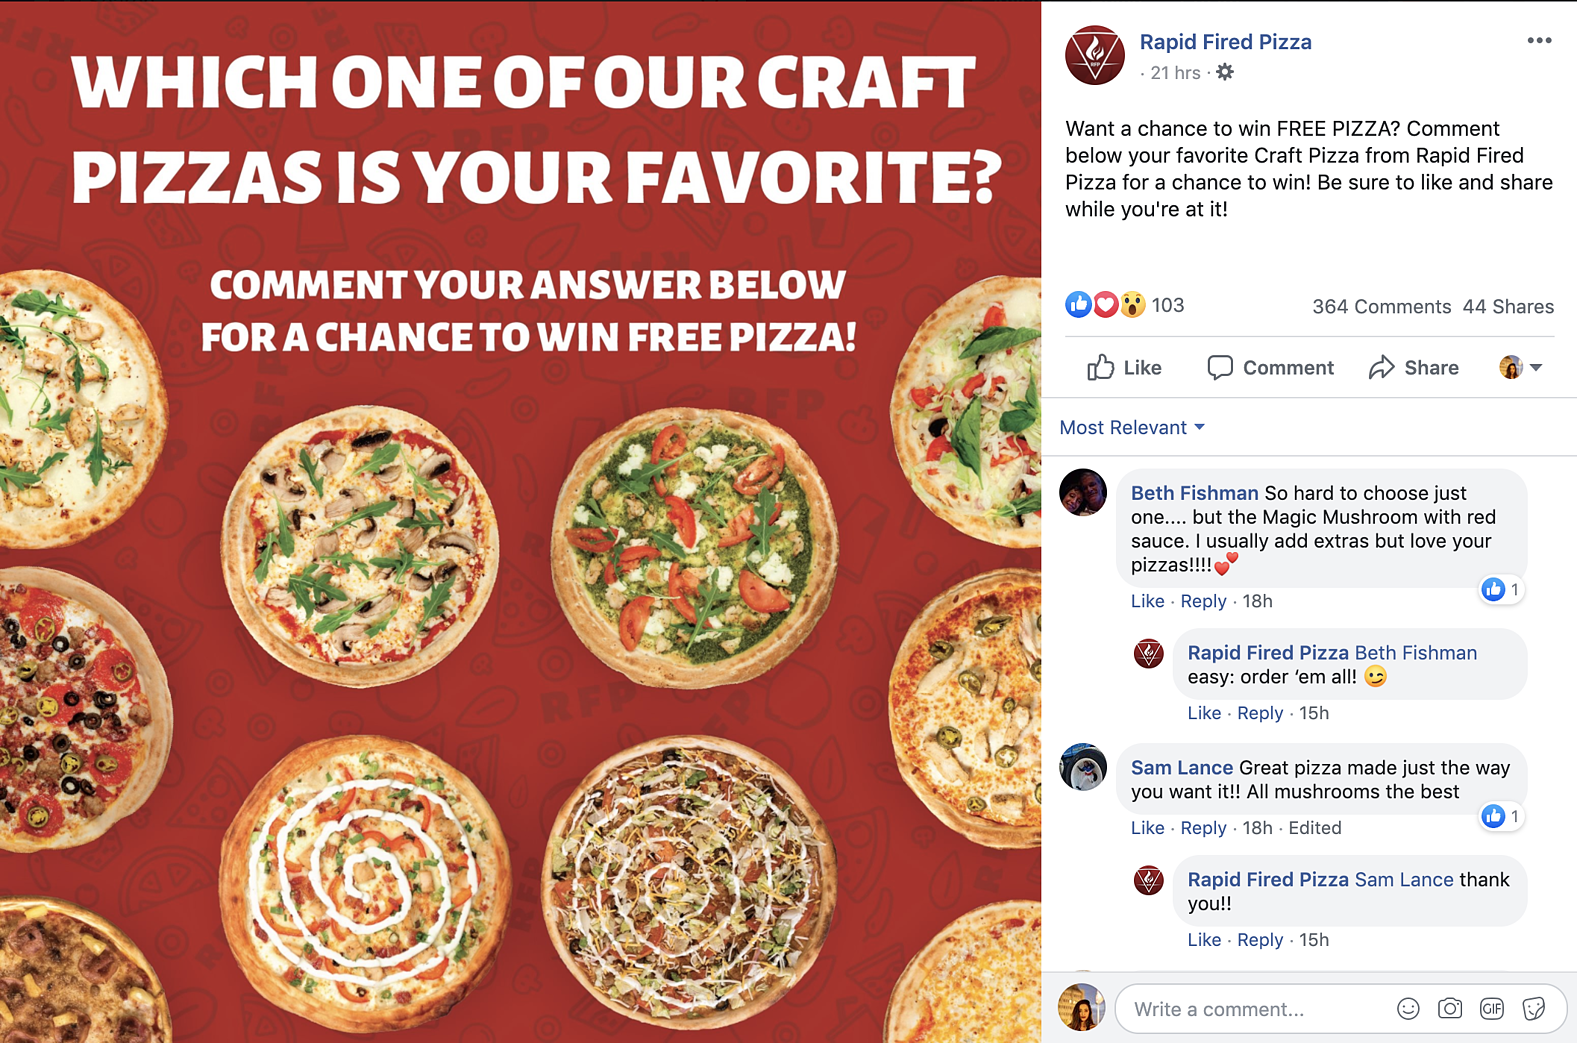
Task: Click the post privacy gear icon
Action: click(x=1225, y=72)
